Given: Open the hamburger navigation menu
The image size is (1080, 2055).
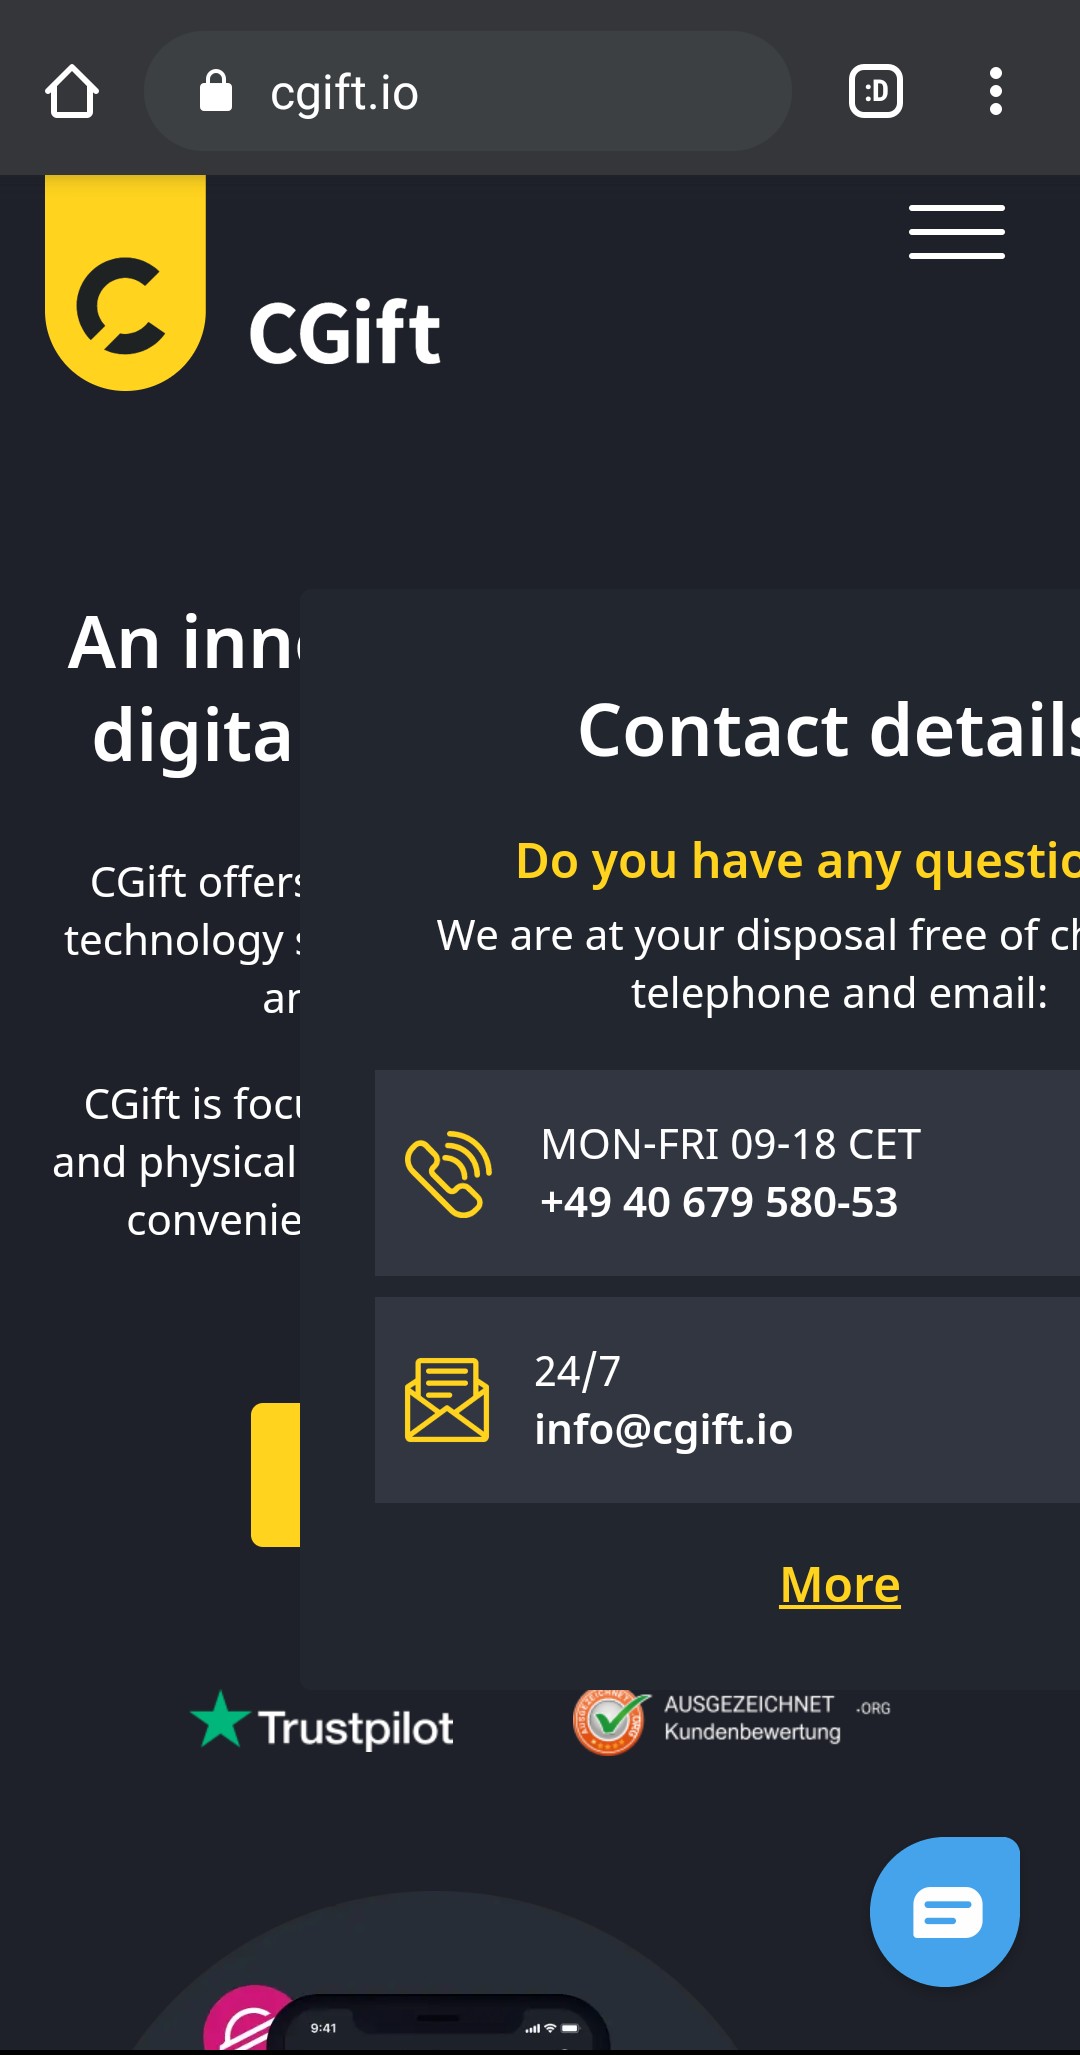Looking at the screenshot, I should tap(956, 232).
